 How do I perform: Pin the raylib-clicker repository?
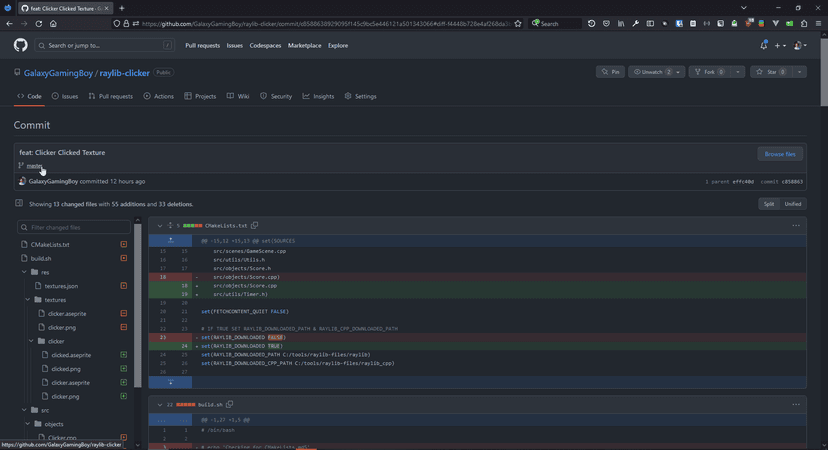point(610,72)
